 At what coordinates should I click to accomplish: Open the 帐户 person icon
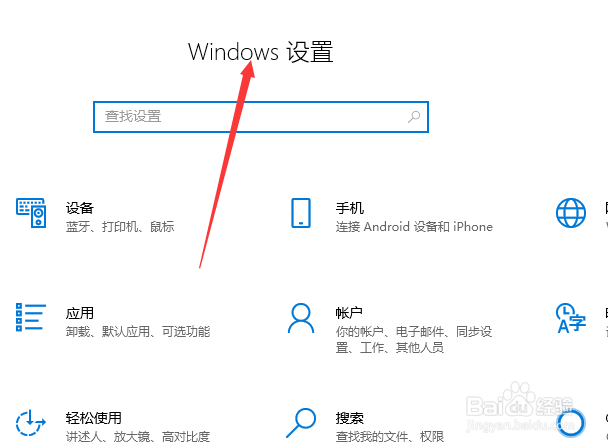click(x=301, y=318)
